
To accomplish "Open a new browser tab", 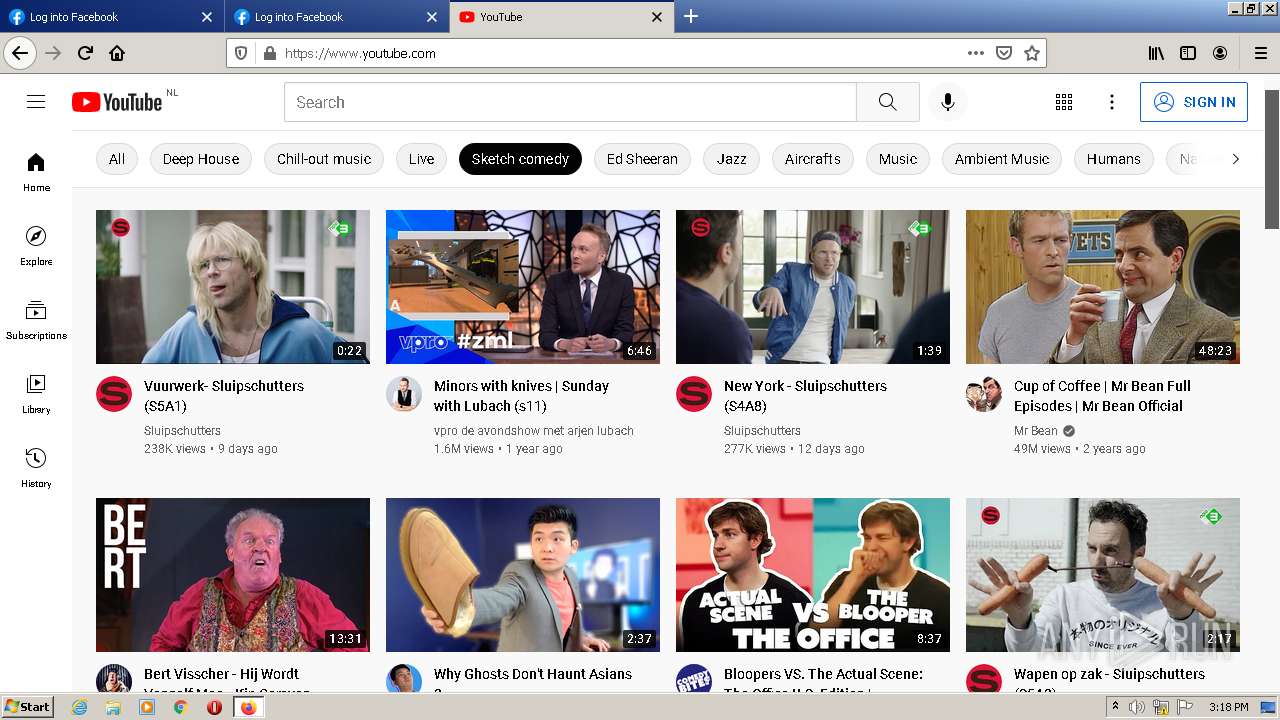I will (691, 16).
